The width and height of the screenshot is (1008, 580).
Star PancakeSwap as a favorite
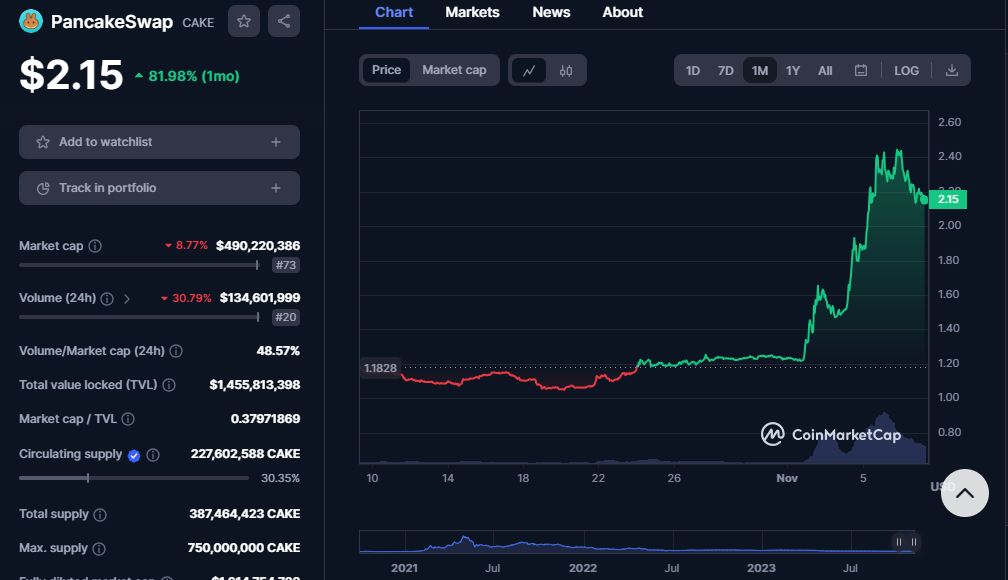[244, 21]
